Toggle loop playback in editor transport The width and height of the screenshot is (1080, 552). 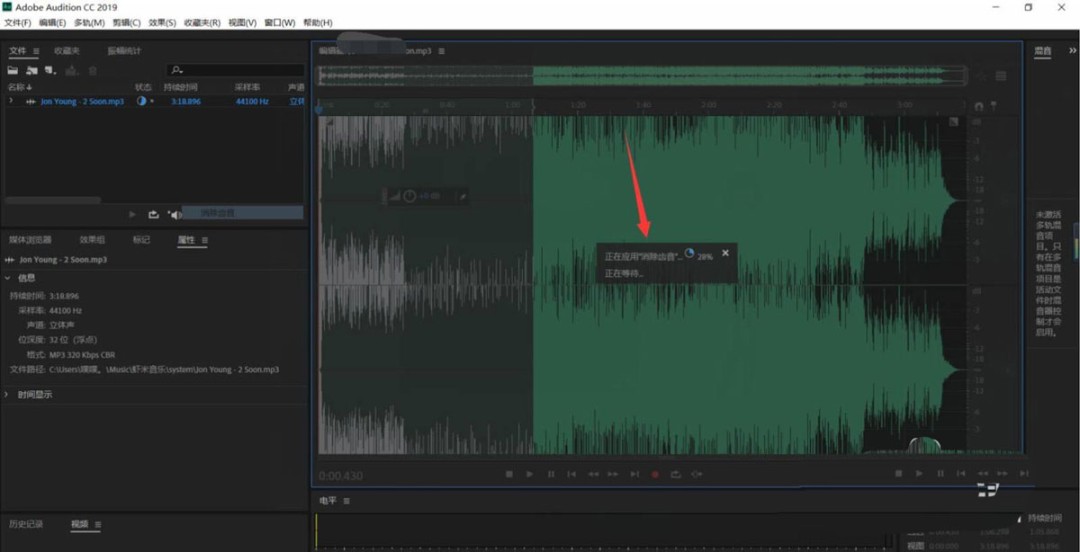[x=675, y=474]
